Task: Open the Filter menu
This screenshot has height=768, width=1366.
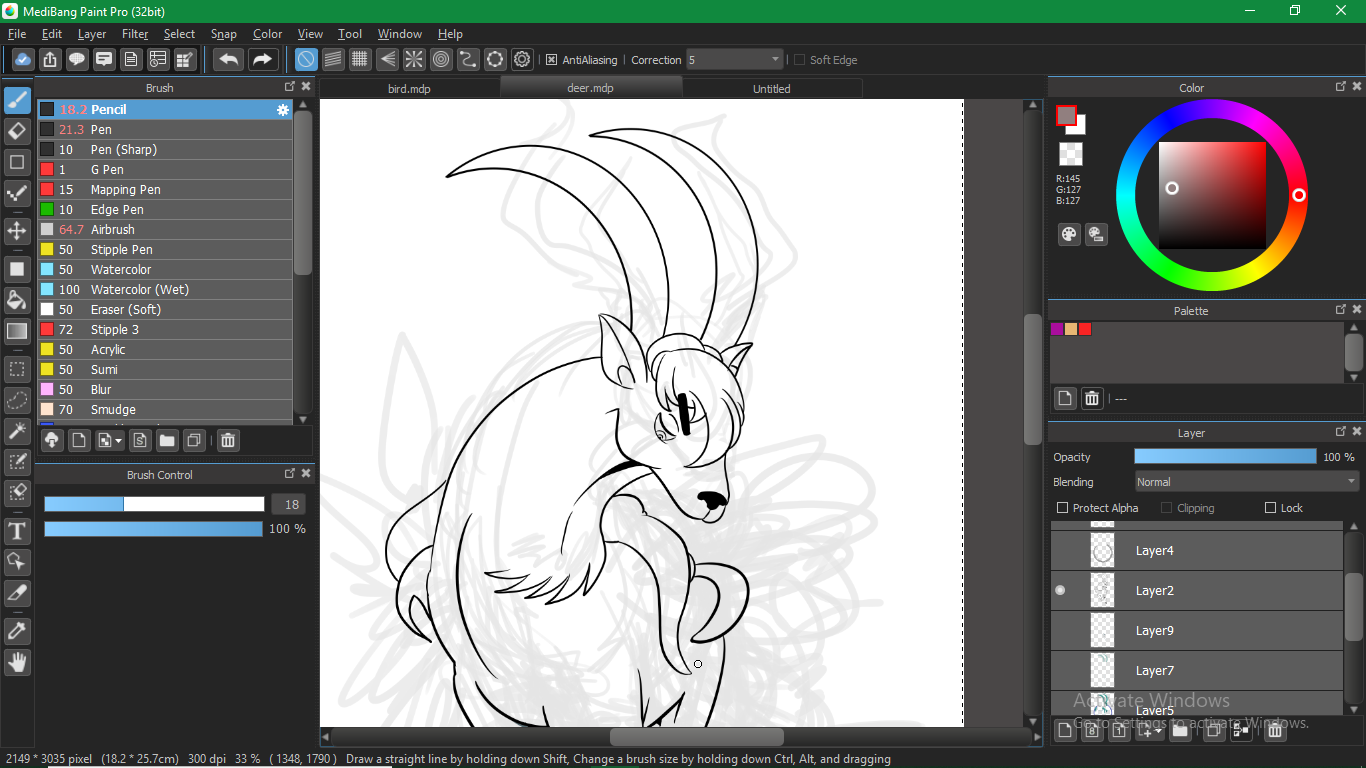Action: click(135, 34)
